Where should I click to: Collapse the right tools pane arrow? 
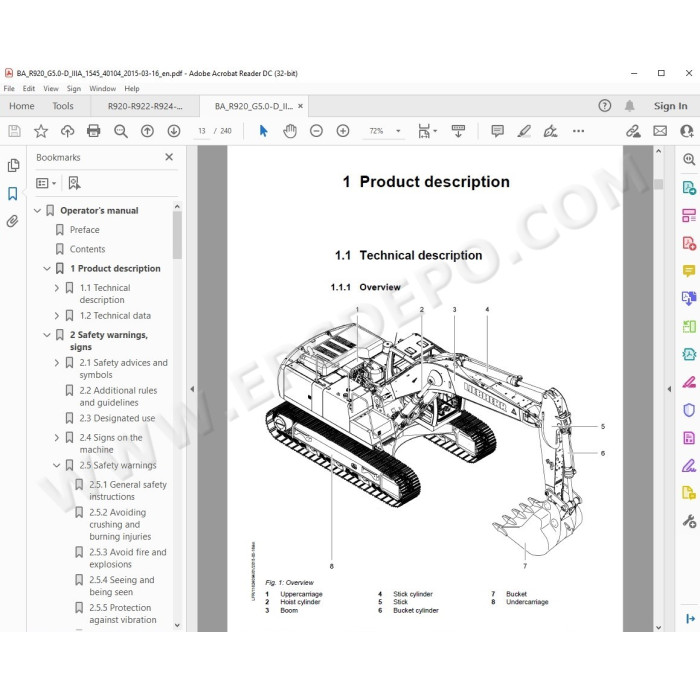pyautogui.click(x=669, y=389)
